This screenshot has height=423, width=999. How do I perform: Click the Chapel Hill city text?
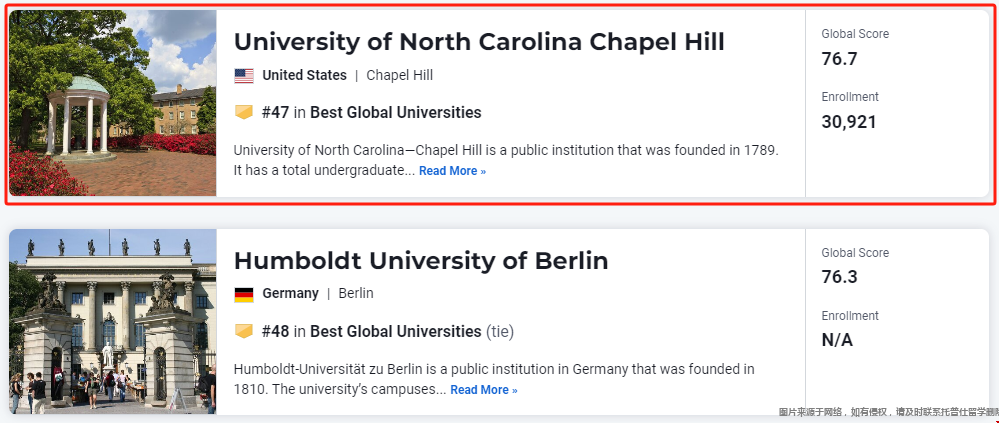[x=399, y=76]
